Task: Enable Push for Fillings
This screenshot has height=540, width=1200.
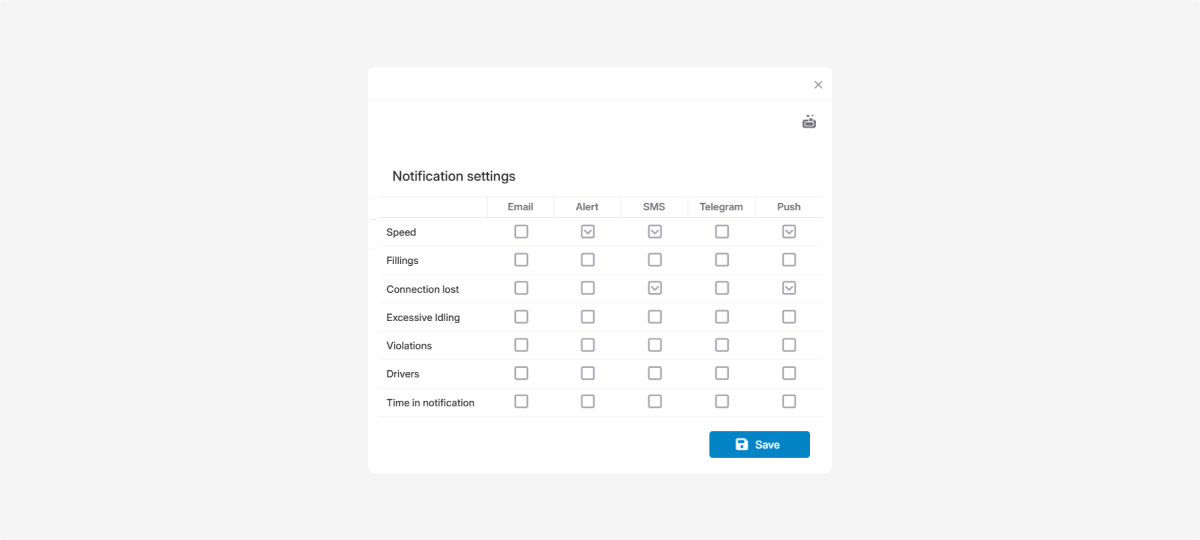Action: pyautogui.click(x=789, y=260)
